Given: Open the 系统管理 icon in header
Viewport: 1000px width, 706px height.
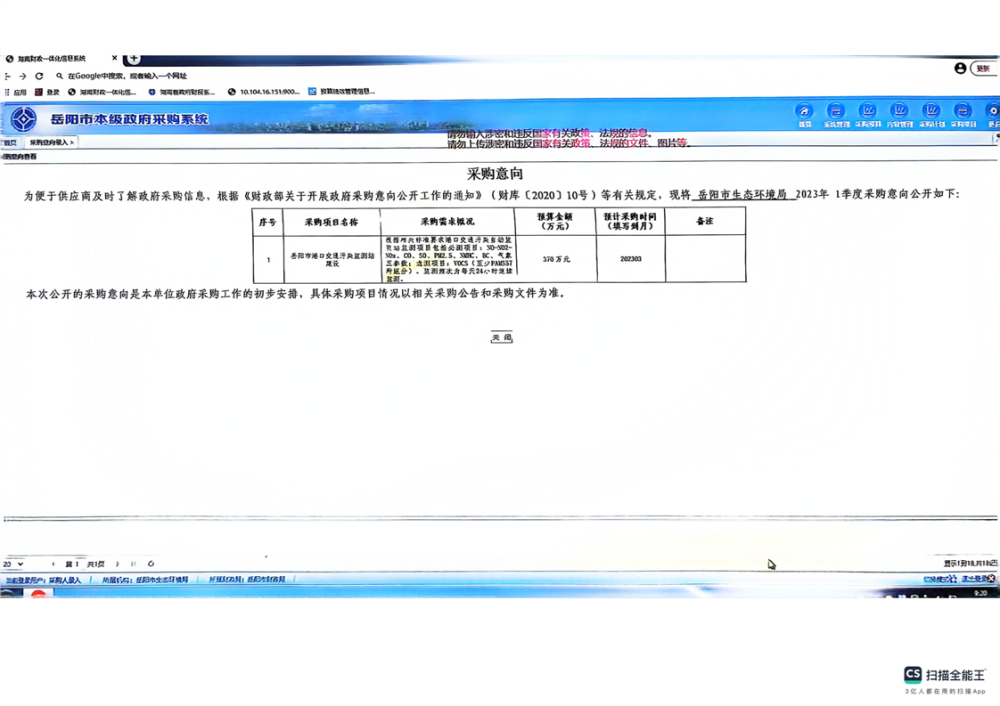Looking at the screenshot, I should click(x=836, y=113).
